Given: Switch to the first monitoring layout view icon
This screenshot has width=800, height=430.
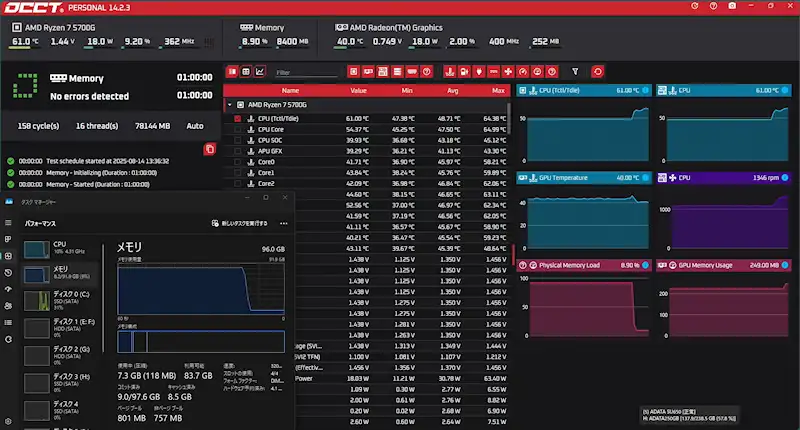Looking at the screenshot, I should coord(232,72).
